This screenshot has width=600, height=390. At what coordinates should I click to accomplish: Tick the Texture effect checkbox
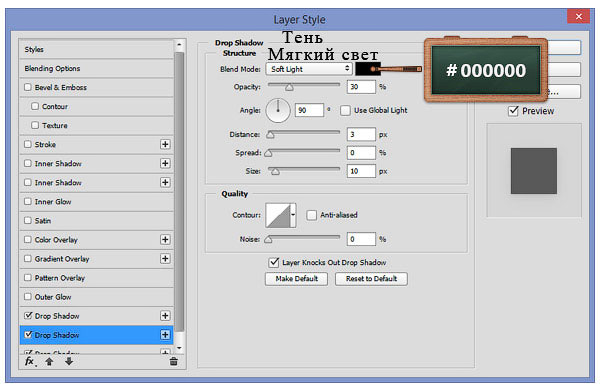(x=35, y=125)
